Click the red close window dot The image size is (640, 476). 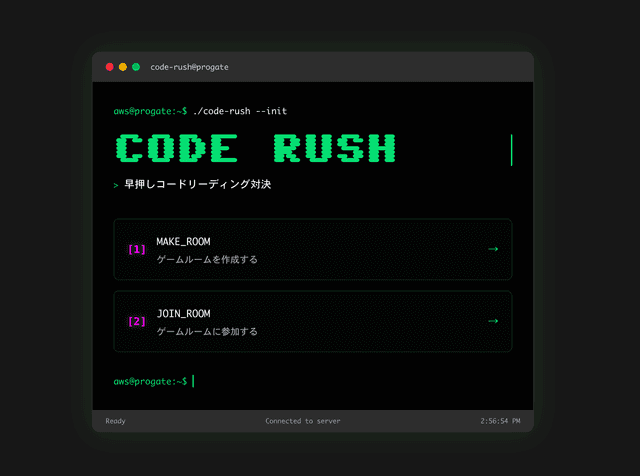point(109,67)
